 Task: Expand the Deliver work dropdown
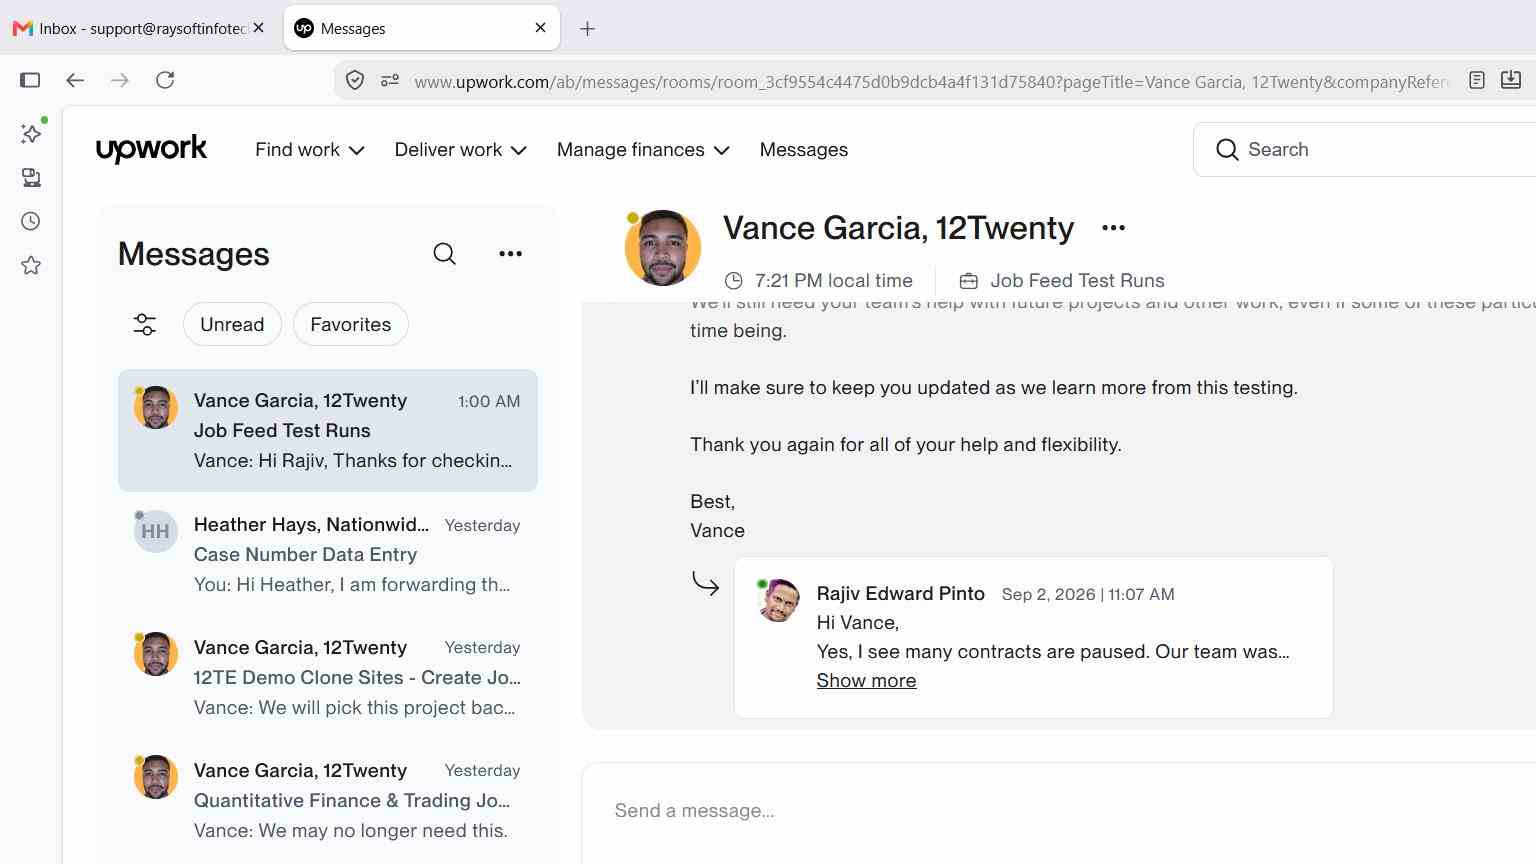(x=460, y=150)
